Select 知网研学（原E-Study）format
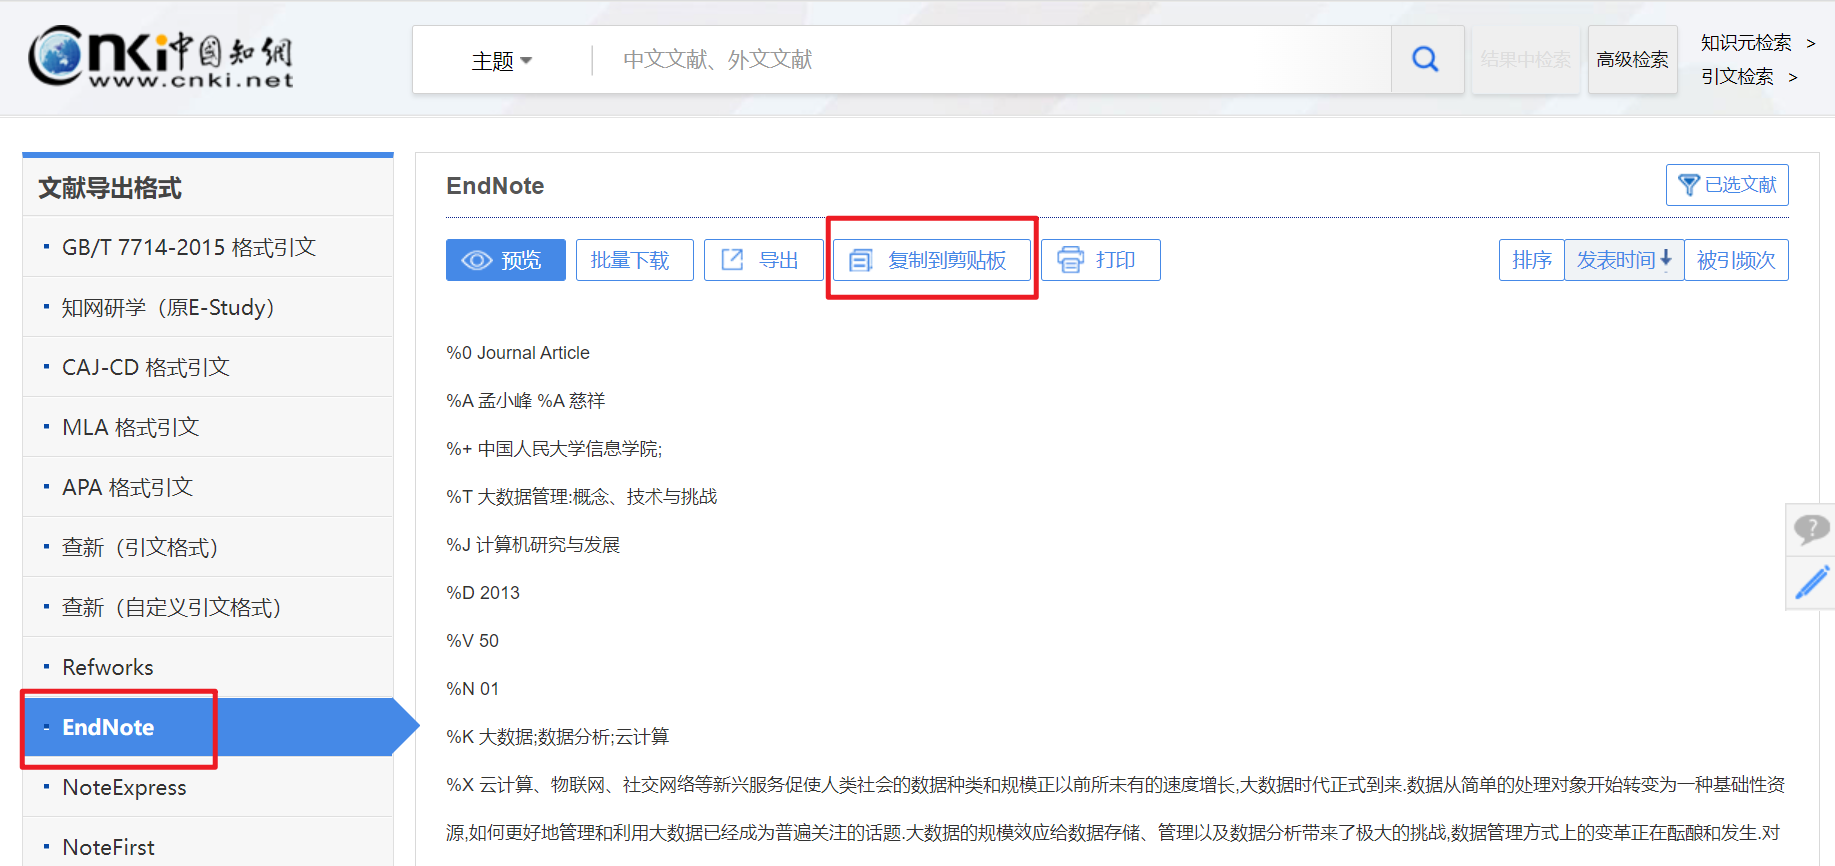 208,307
